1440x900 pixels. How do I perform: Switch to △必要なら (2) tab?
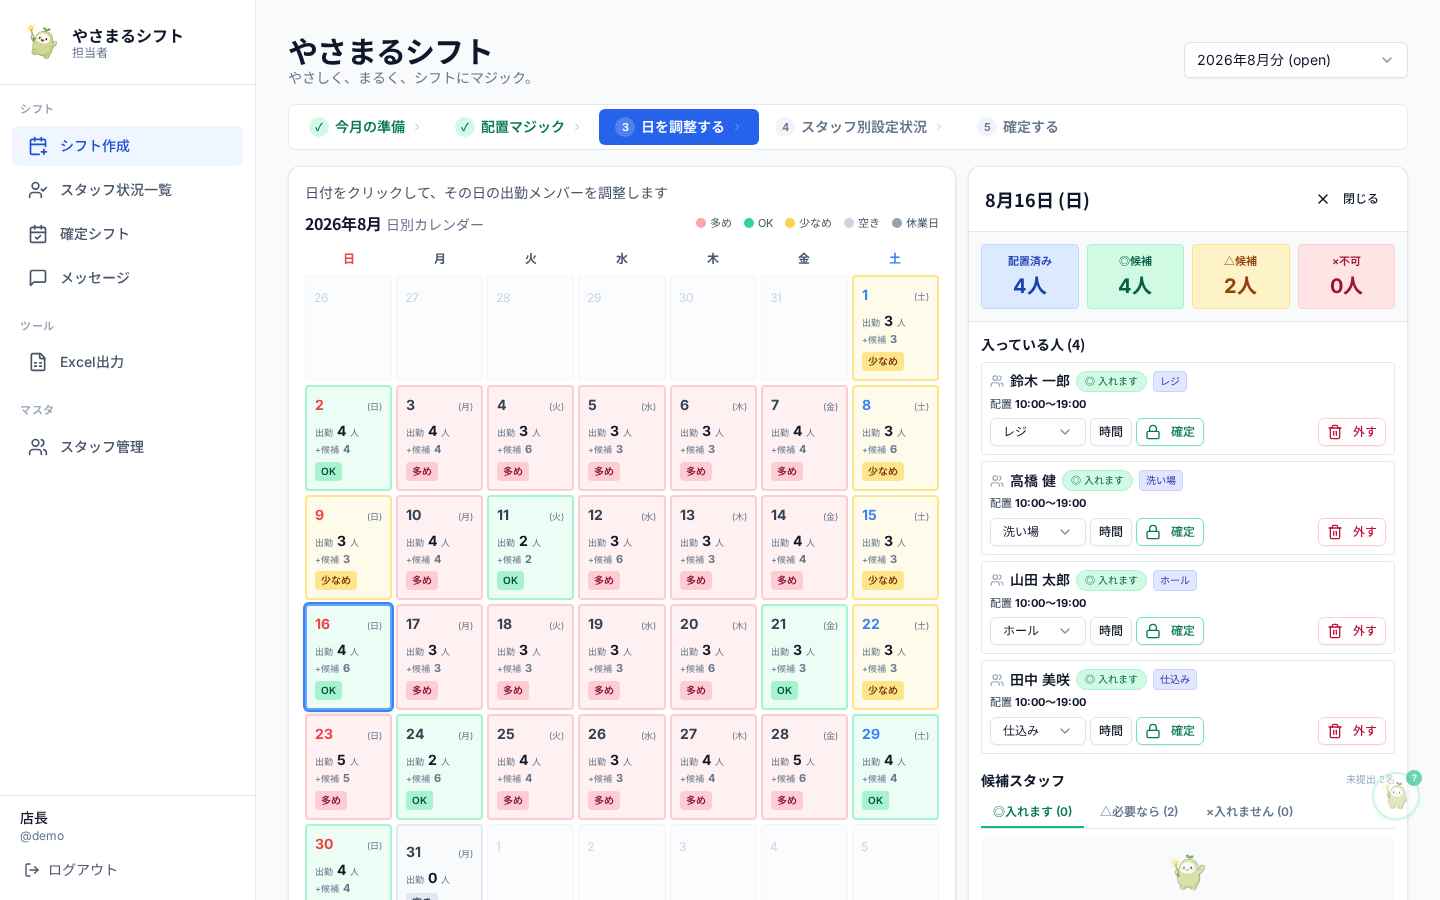(1139, 812)
